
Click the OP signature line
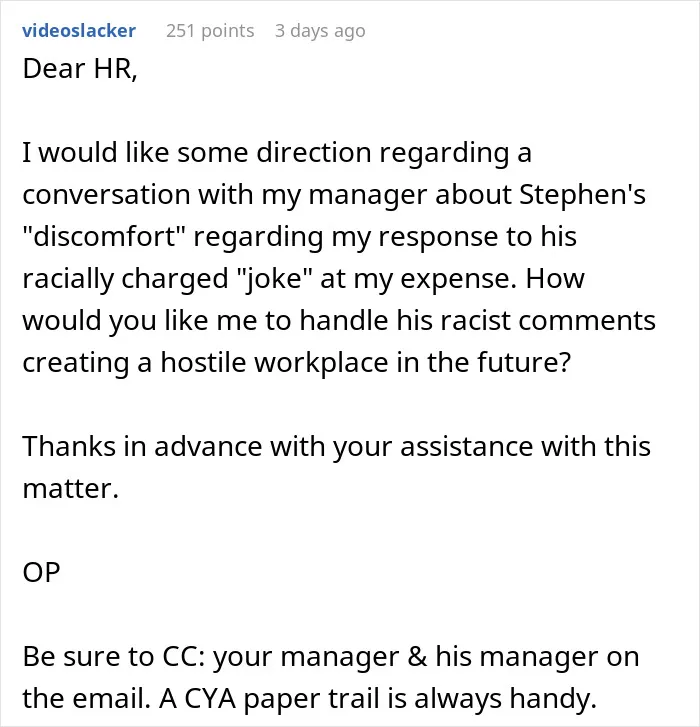[x=41, y=573]
